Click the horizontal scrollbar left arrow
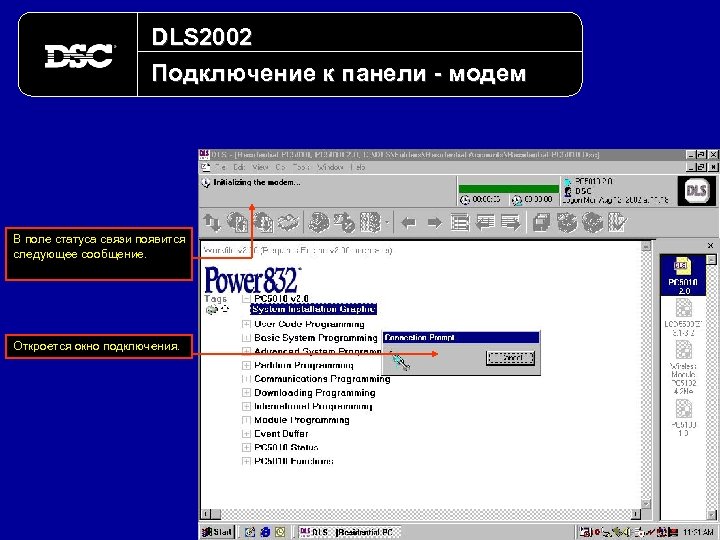The width and height of the screenshot is (720, 540). (x=206, y=514)
